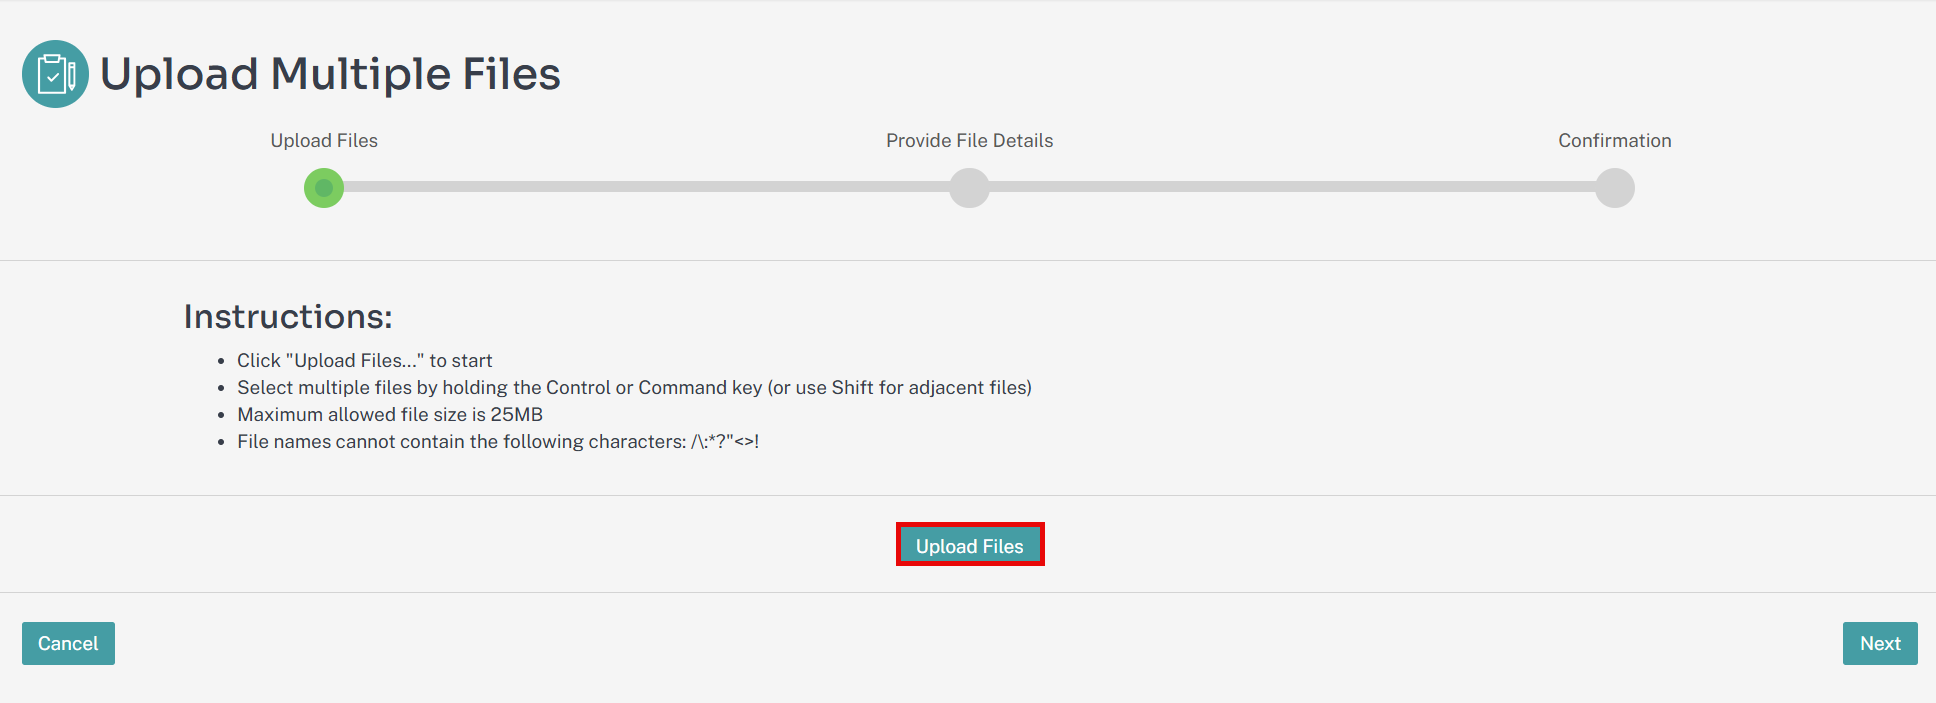Click the inner dot of the active step

click(x=324, y=188)
